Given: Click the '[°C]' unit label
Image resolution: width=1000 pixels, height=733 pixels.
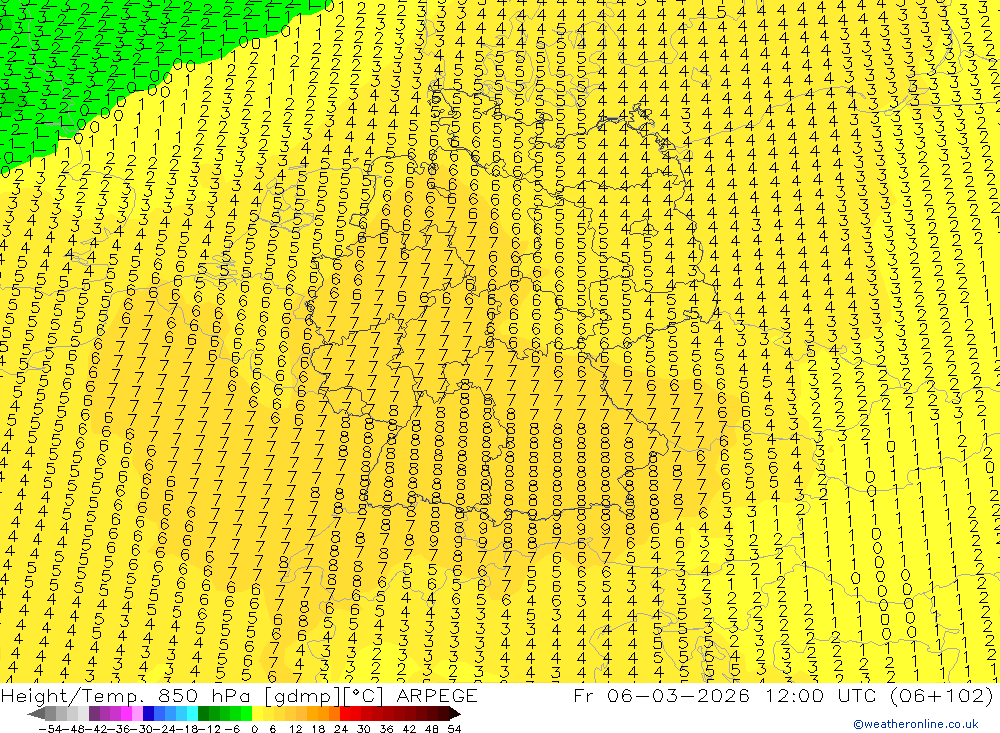Looking at the screenshot, I should tap(364, 697).
